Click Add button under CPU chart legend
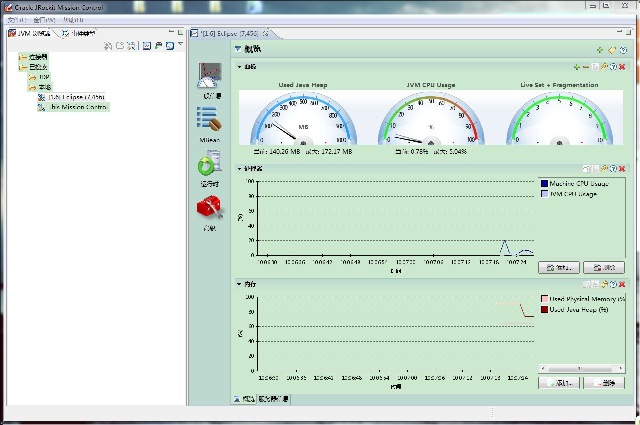 tap(559, 267)
